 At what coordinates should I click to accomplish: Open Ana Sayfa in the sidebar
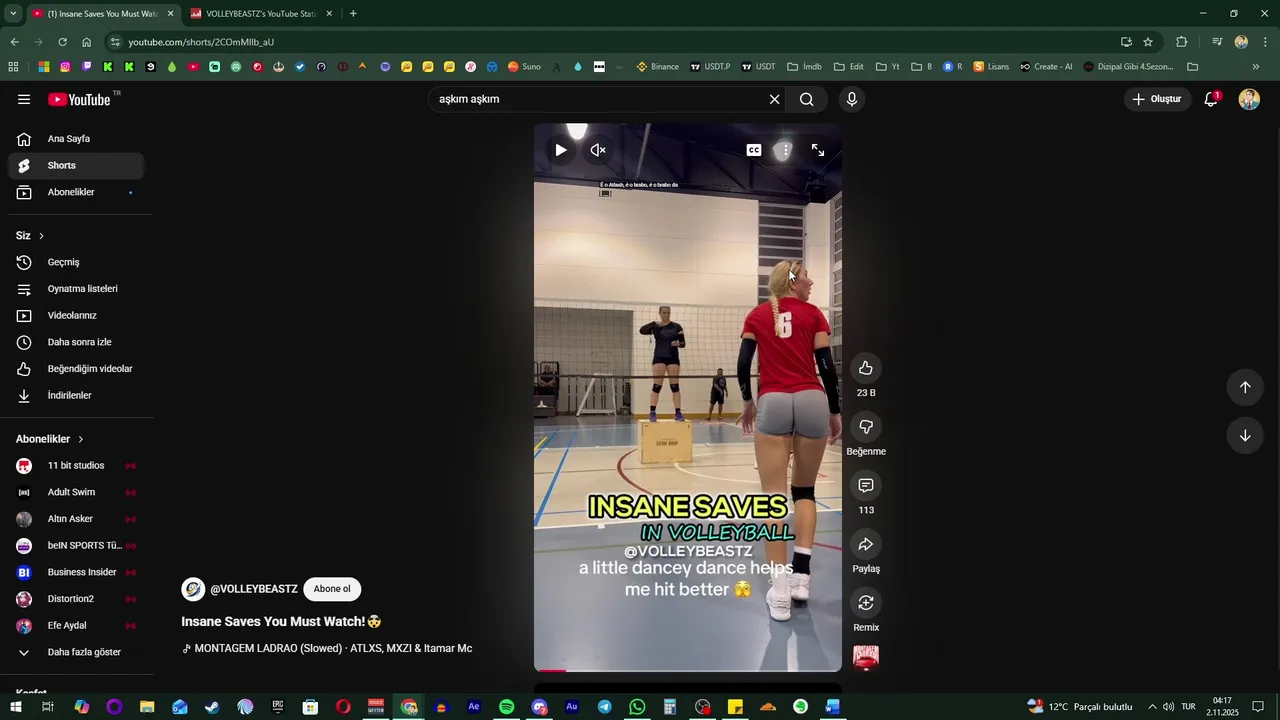pos(77,139)
